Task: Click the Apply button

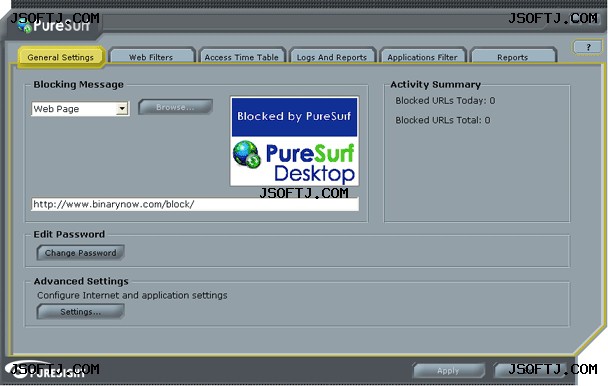Action: coord(449,370)
